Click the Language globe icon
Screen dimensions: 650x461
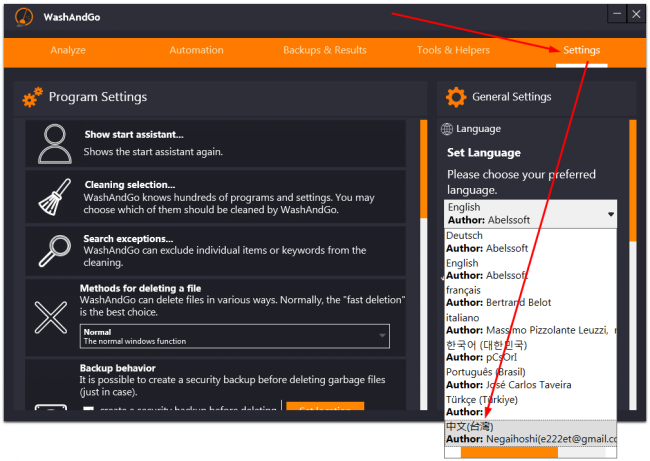click(x=446, y=129)
